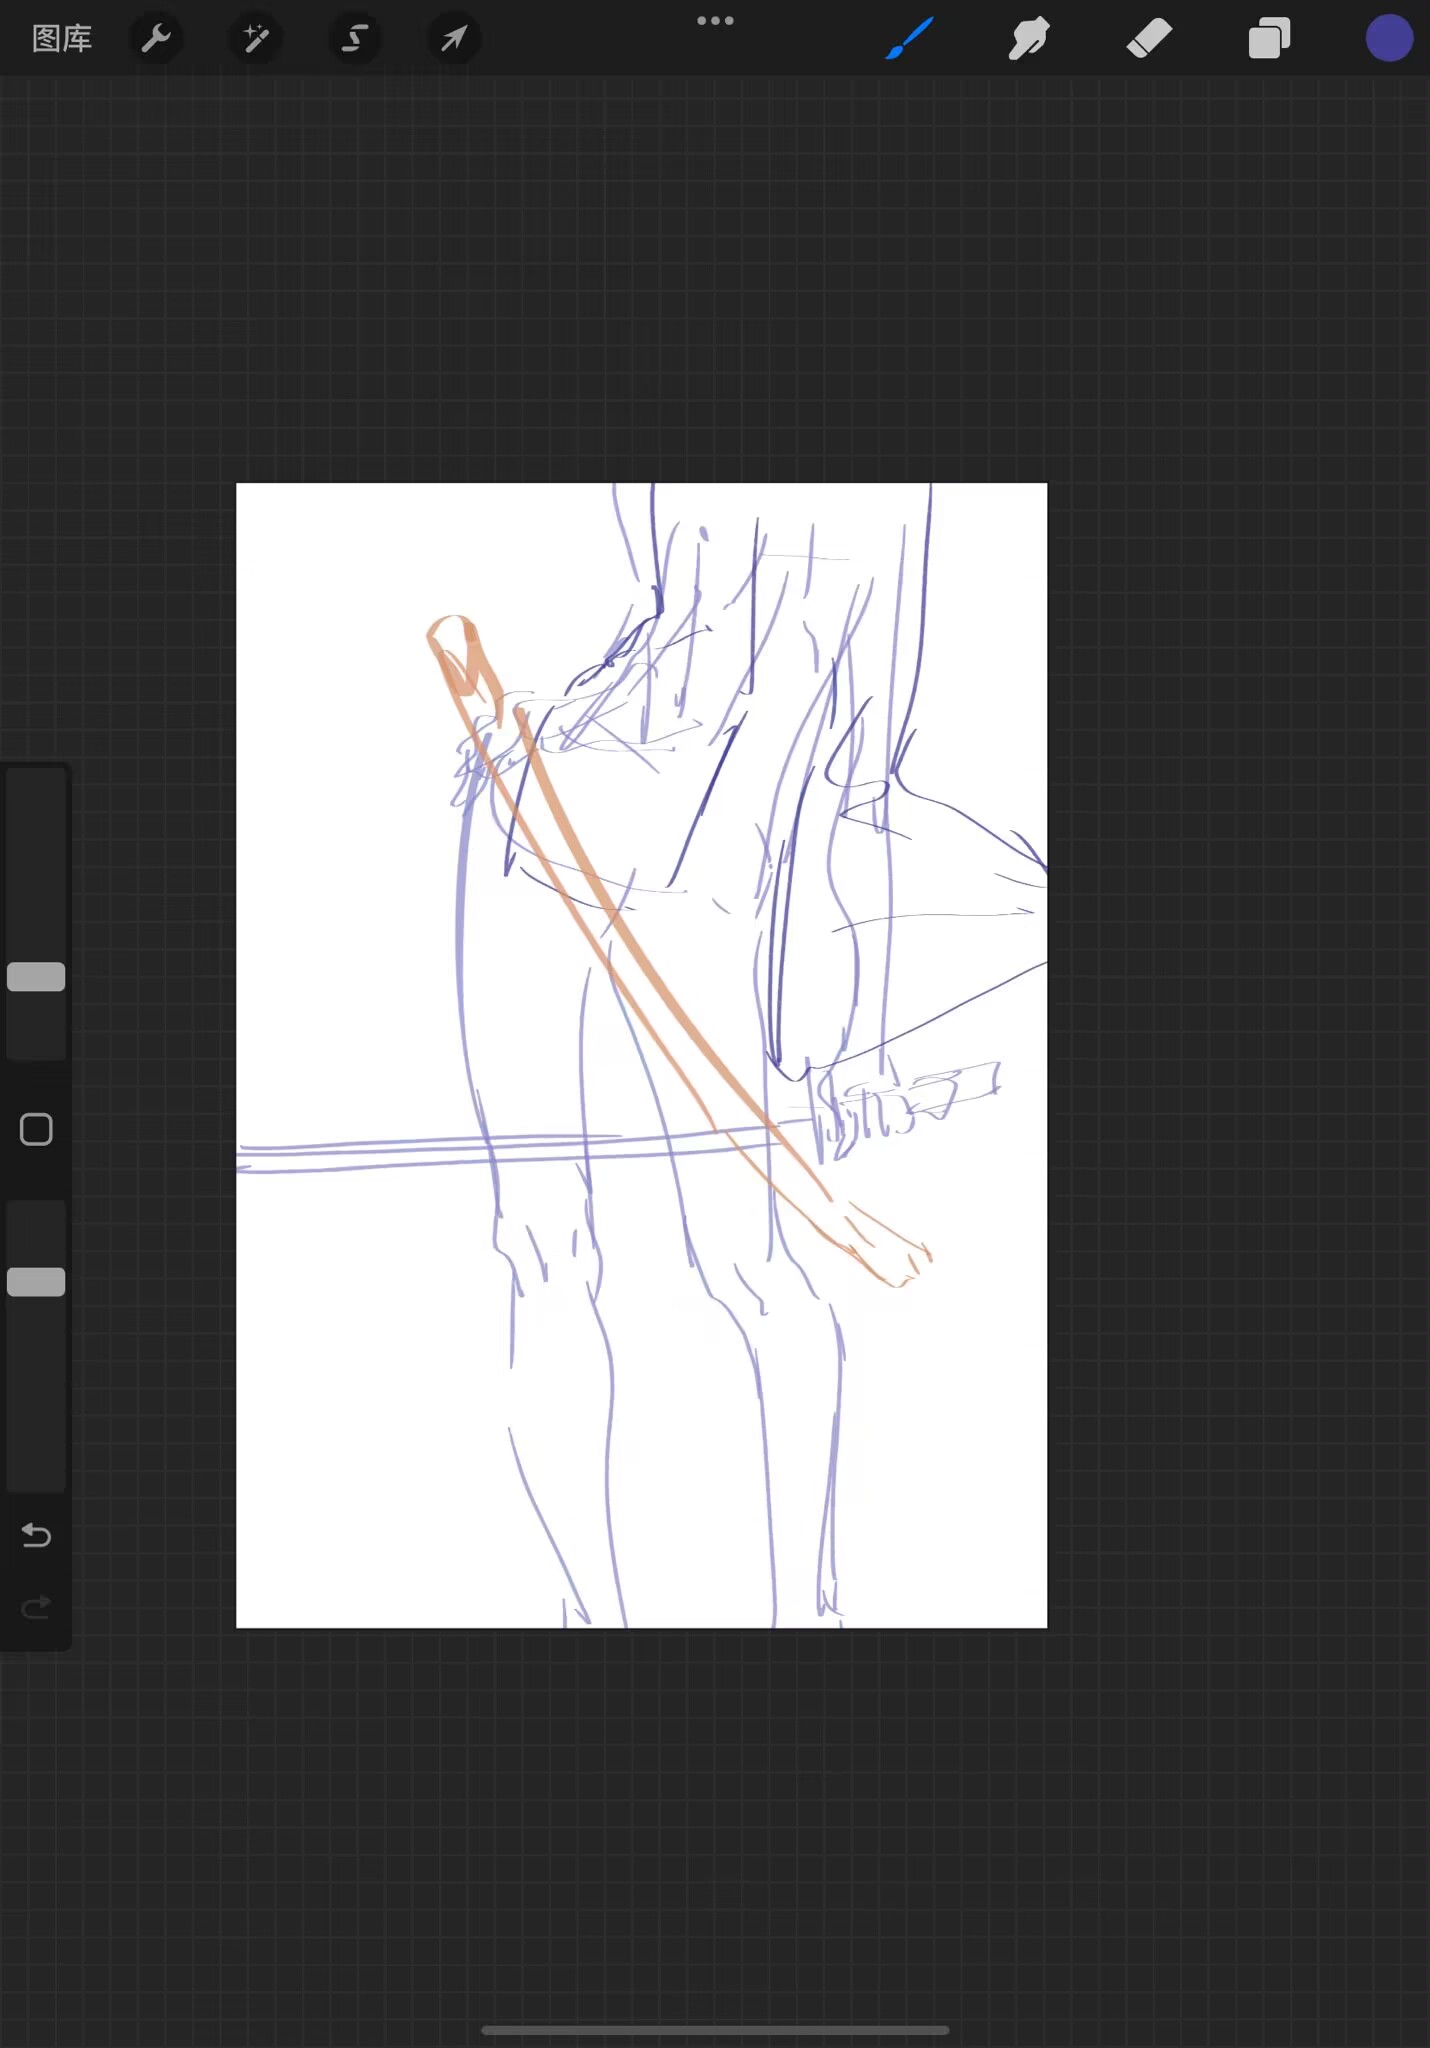This screenshot has height=2048, width=1430.
Task: Activate the Transform arrow tool
Action: (454, 39)
